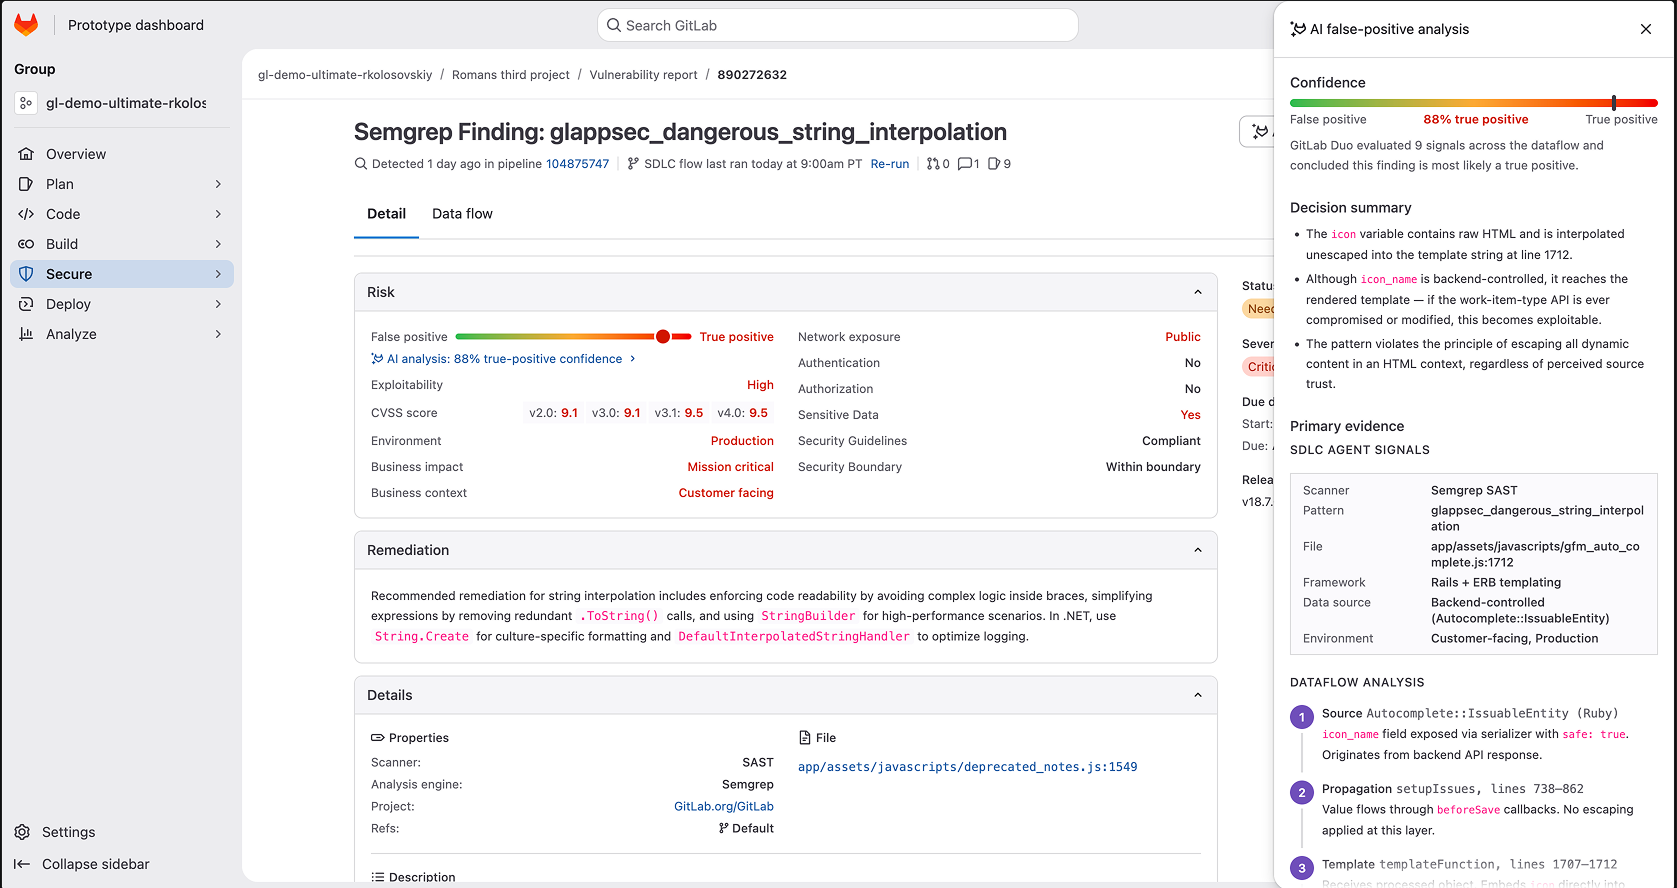Expand the Deploy submenu chevron
The image size is (1677, 888).
(218, 304)
